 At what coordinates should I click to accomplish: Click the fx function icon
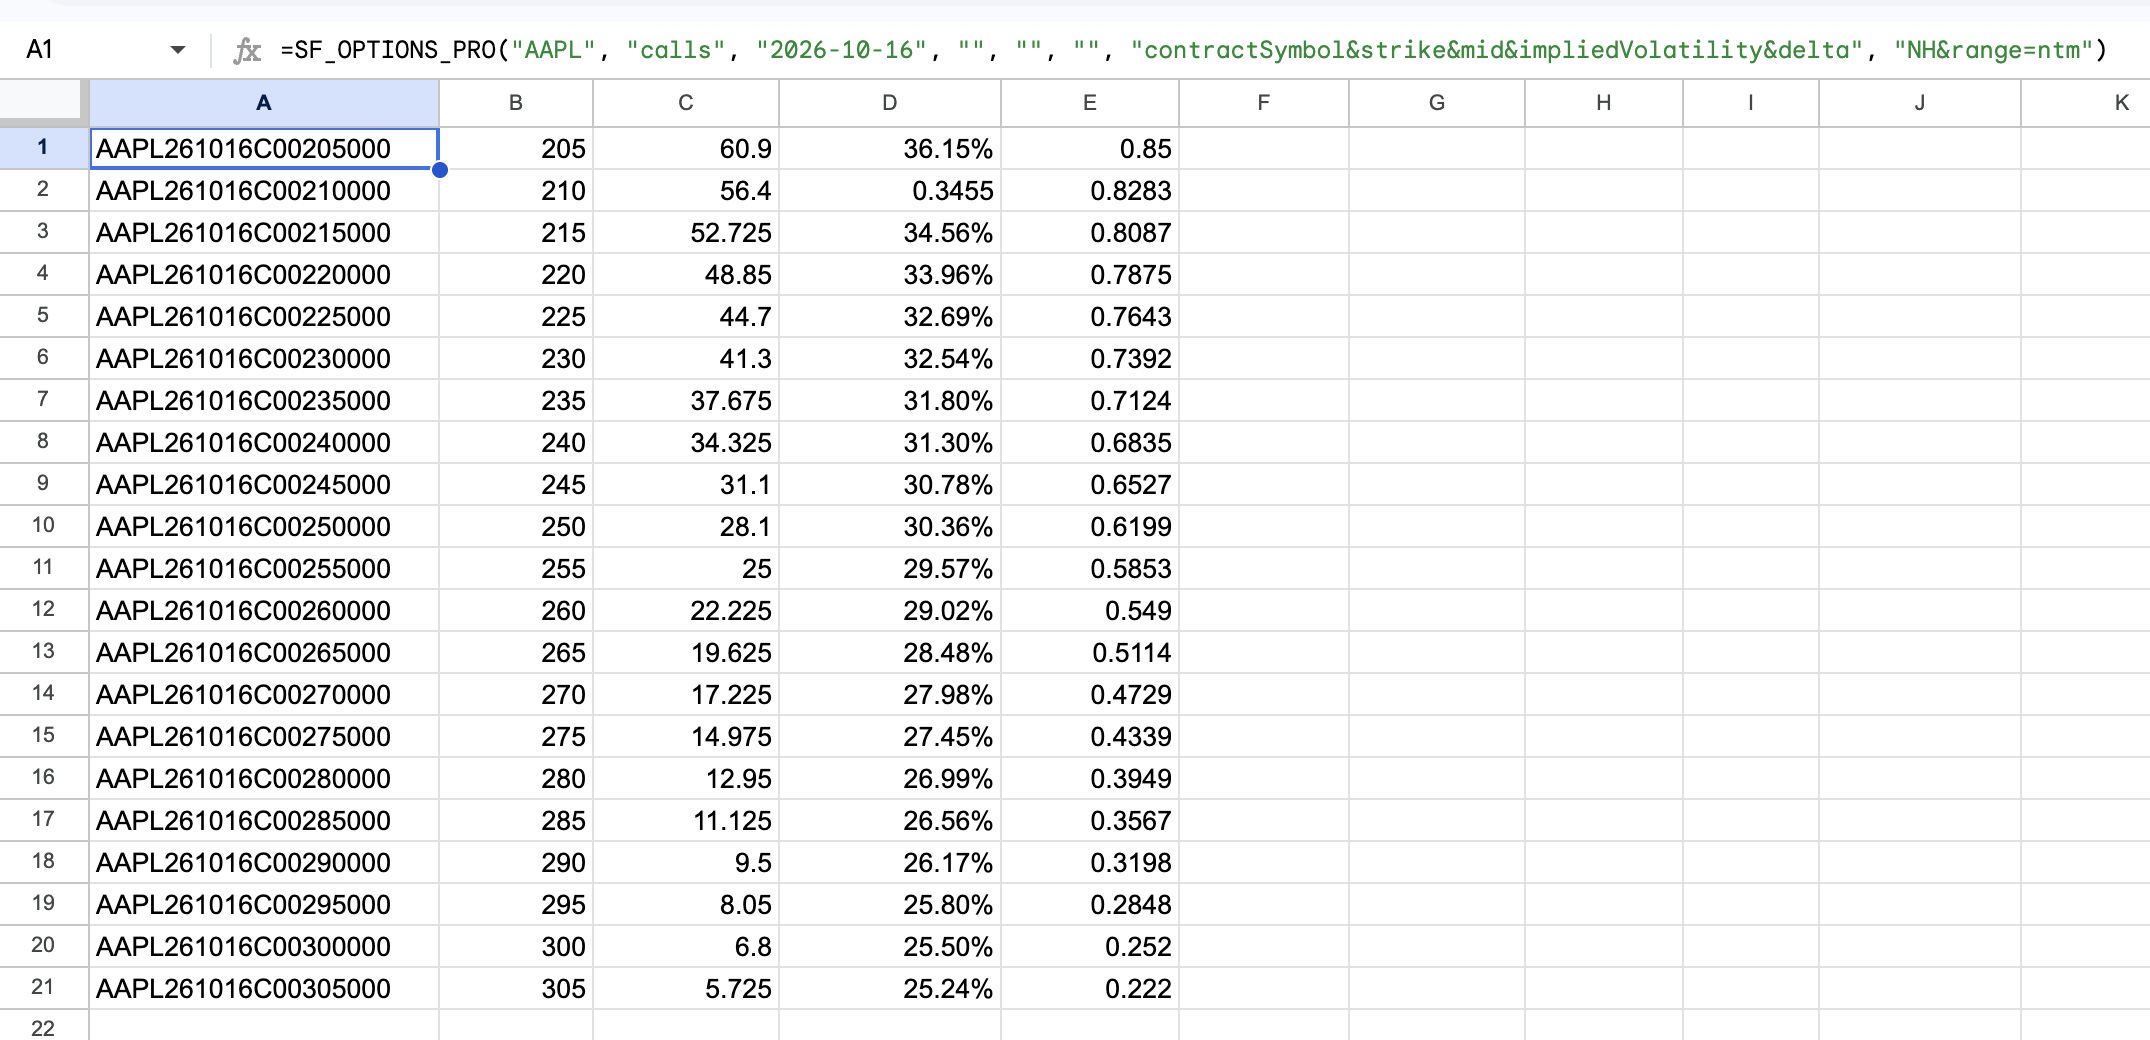coord(247,50)
